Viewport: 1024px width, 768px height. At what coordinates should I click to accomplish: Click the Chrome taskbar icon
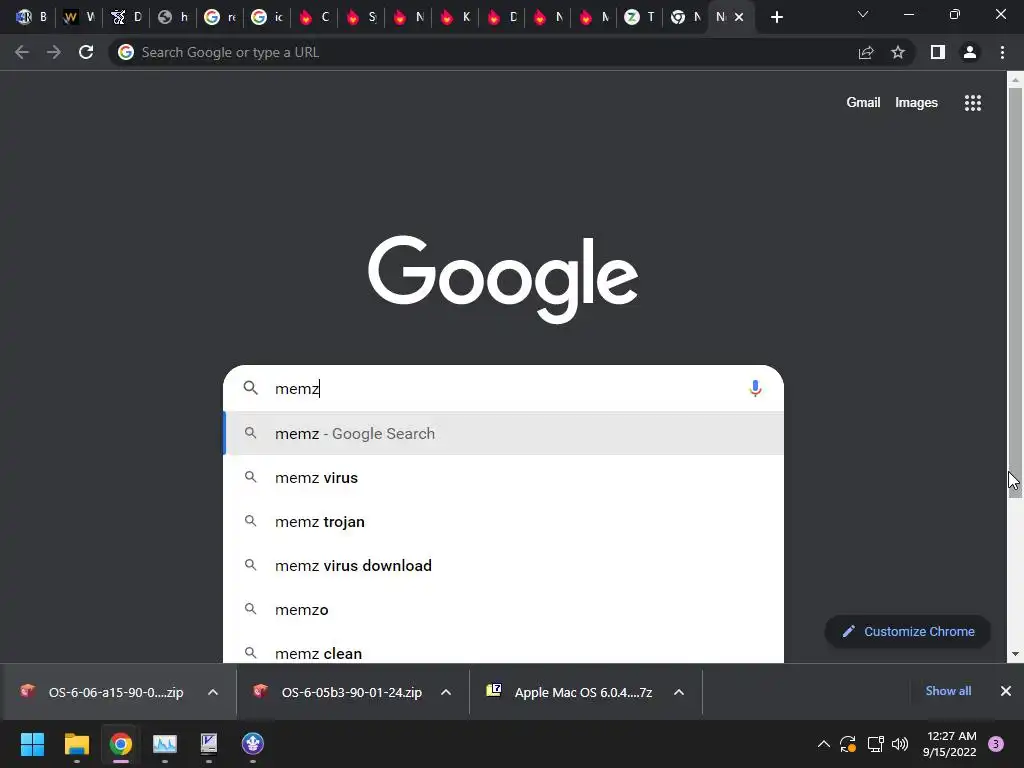click(x=121, y=744)
